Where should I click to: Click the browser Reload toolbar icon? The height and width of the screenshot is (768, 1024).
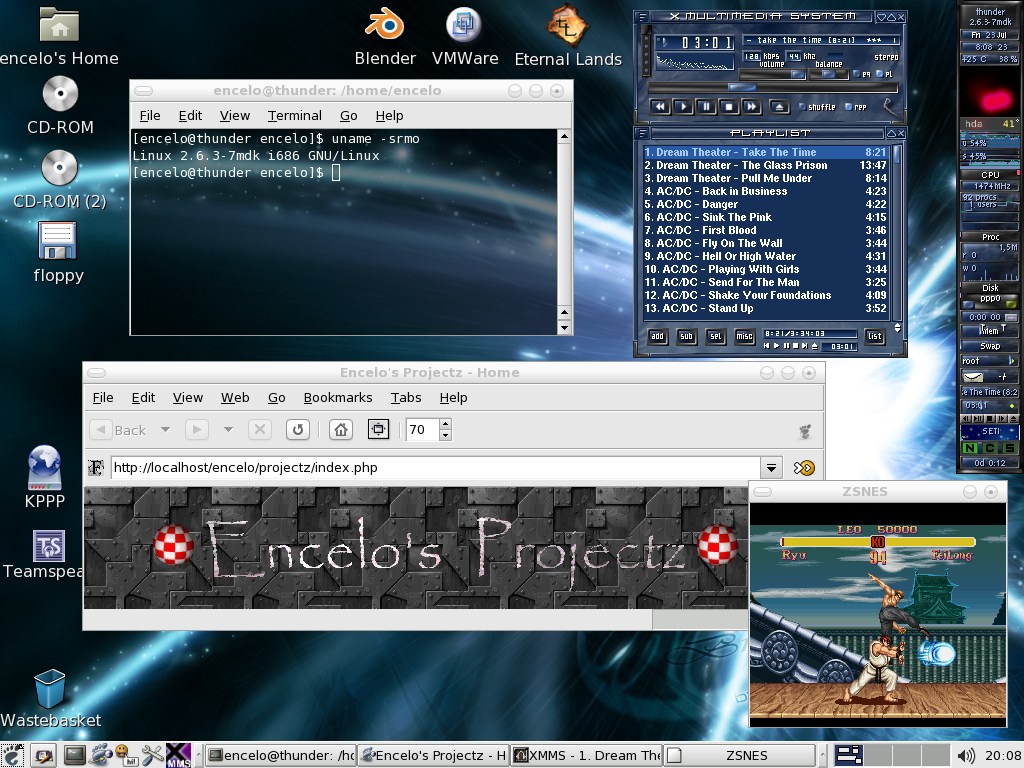tap(298, 430)
